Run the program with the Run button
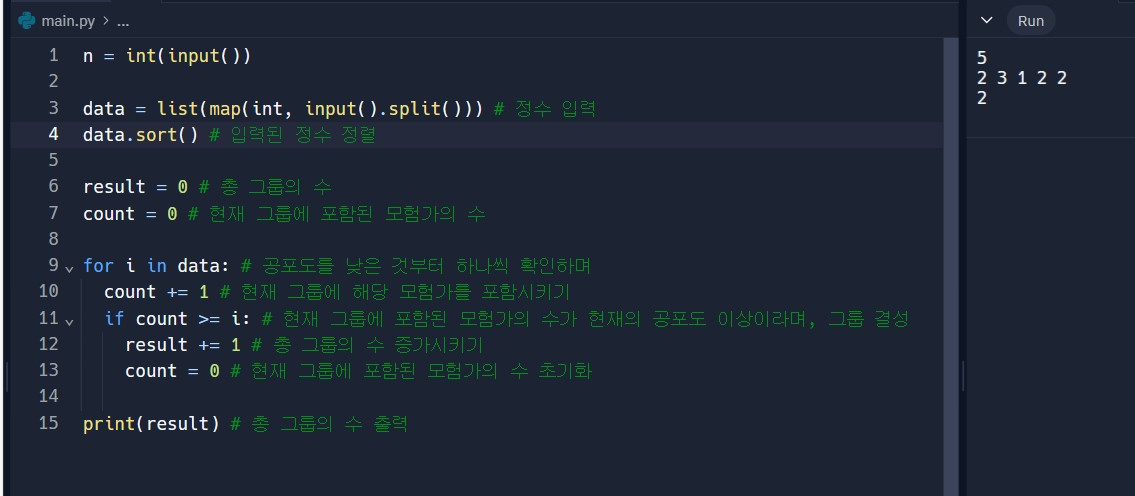 1031,20
